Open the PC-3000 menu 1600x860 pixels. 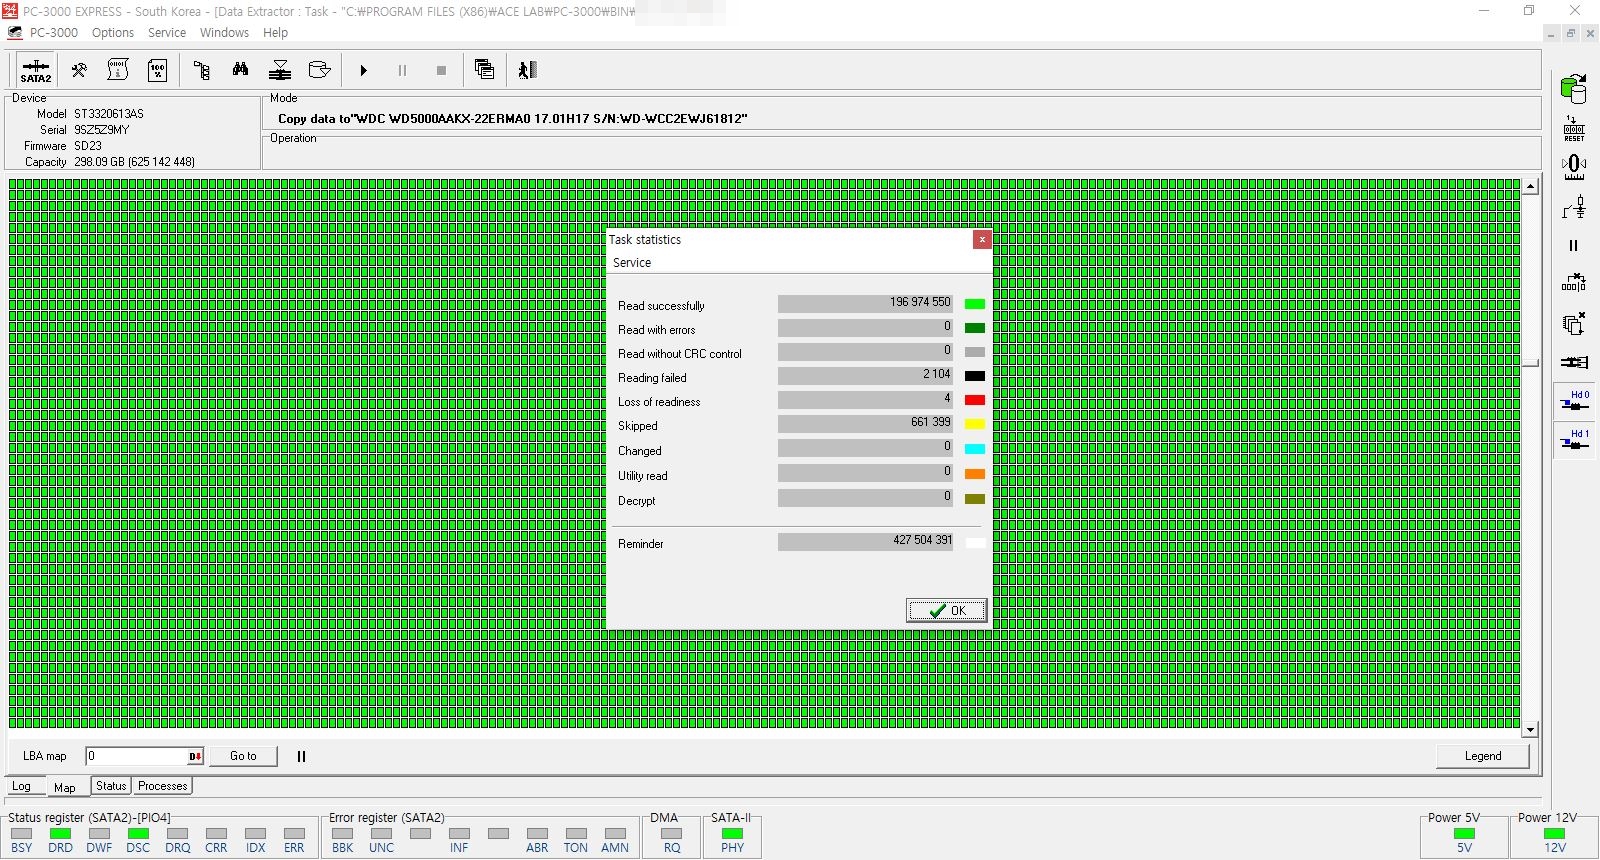54,33
